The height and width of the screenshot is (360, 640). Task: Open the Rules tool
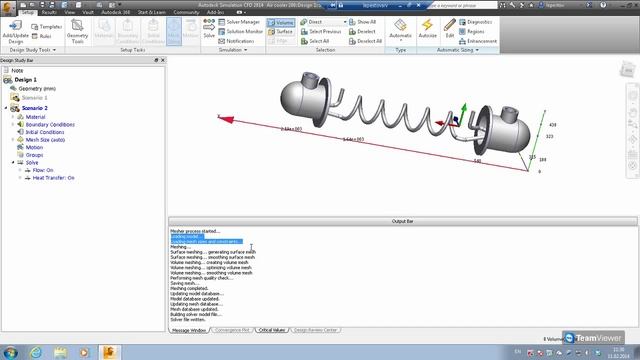41,36
